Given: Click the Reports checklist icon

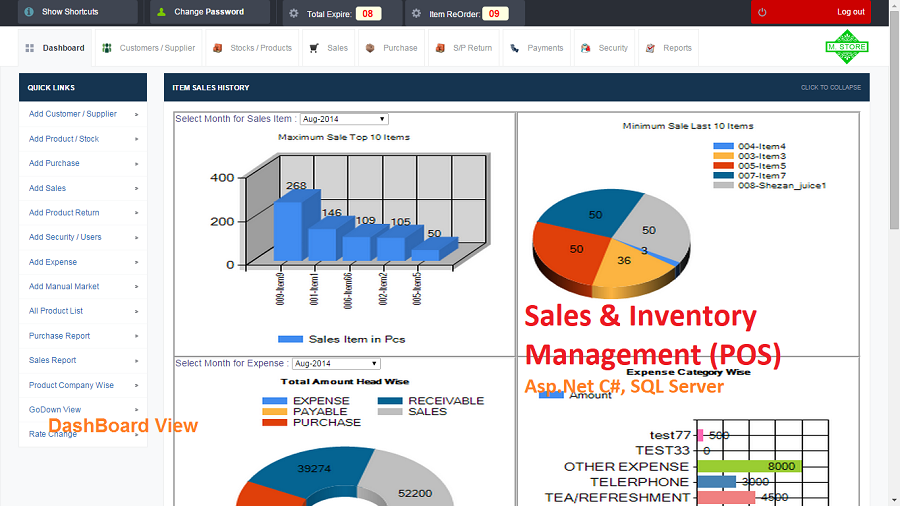Looking at the screenshot, I should 650,48.
